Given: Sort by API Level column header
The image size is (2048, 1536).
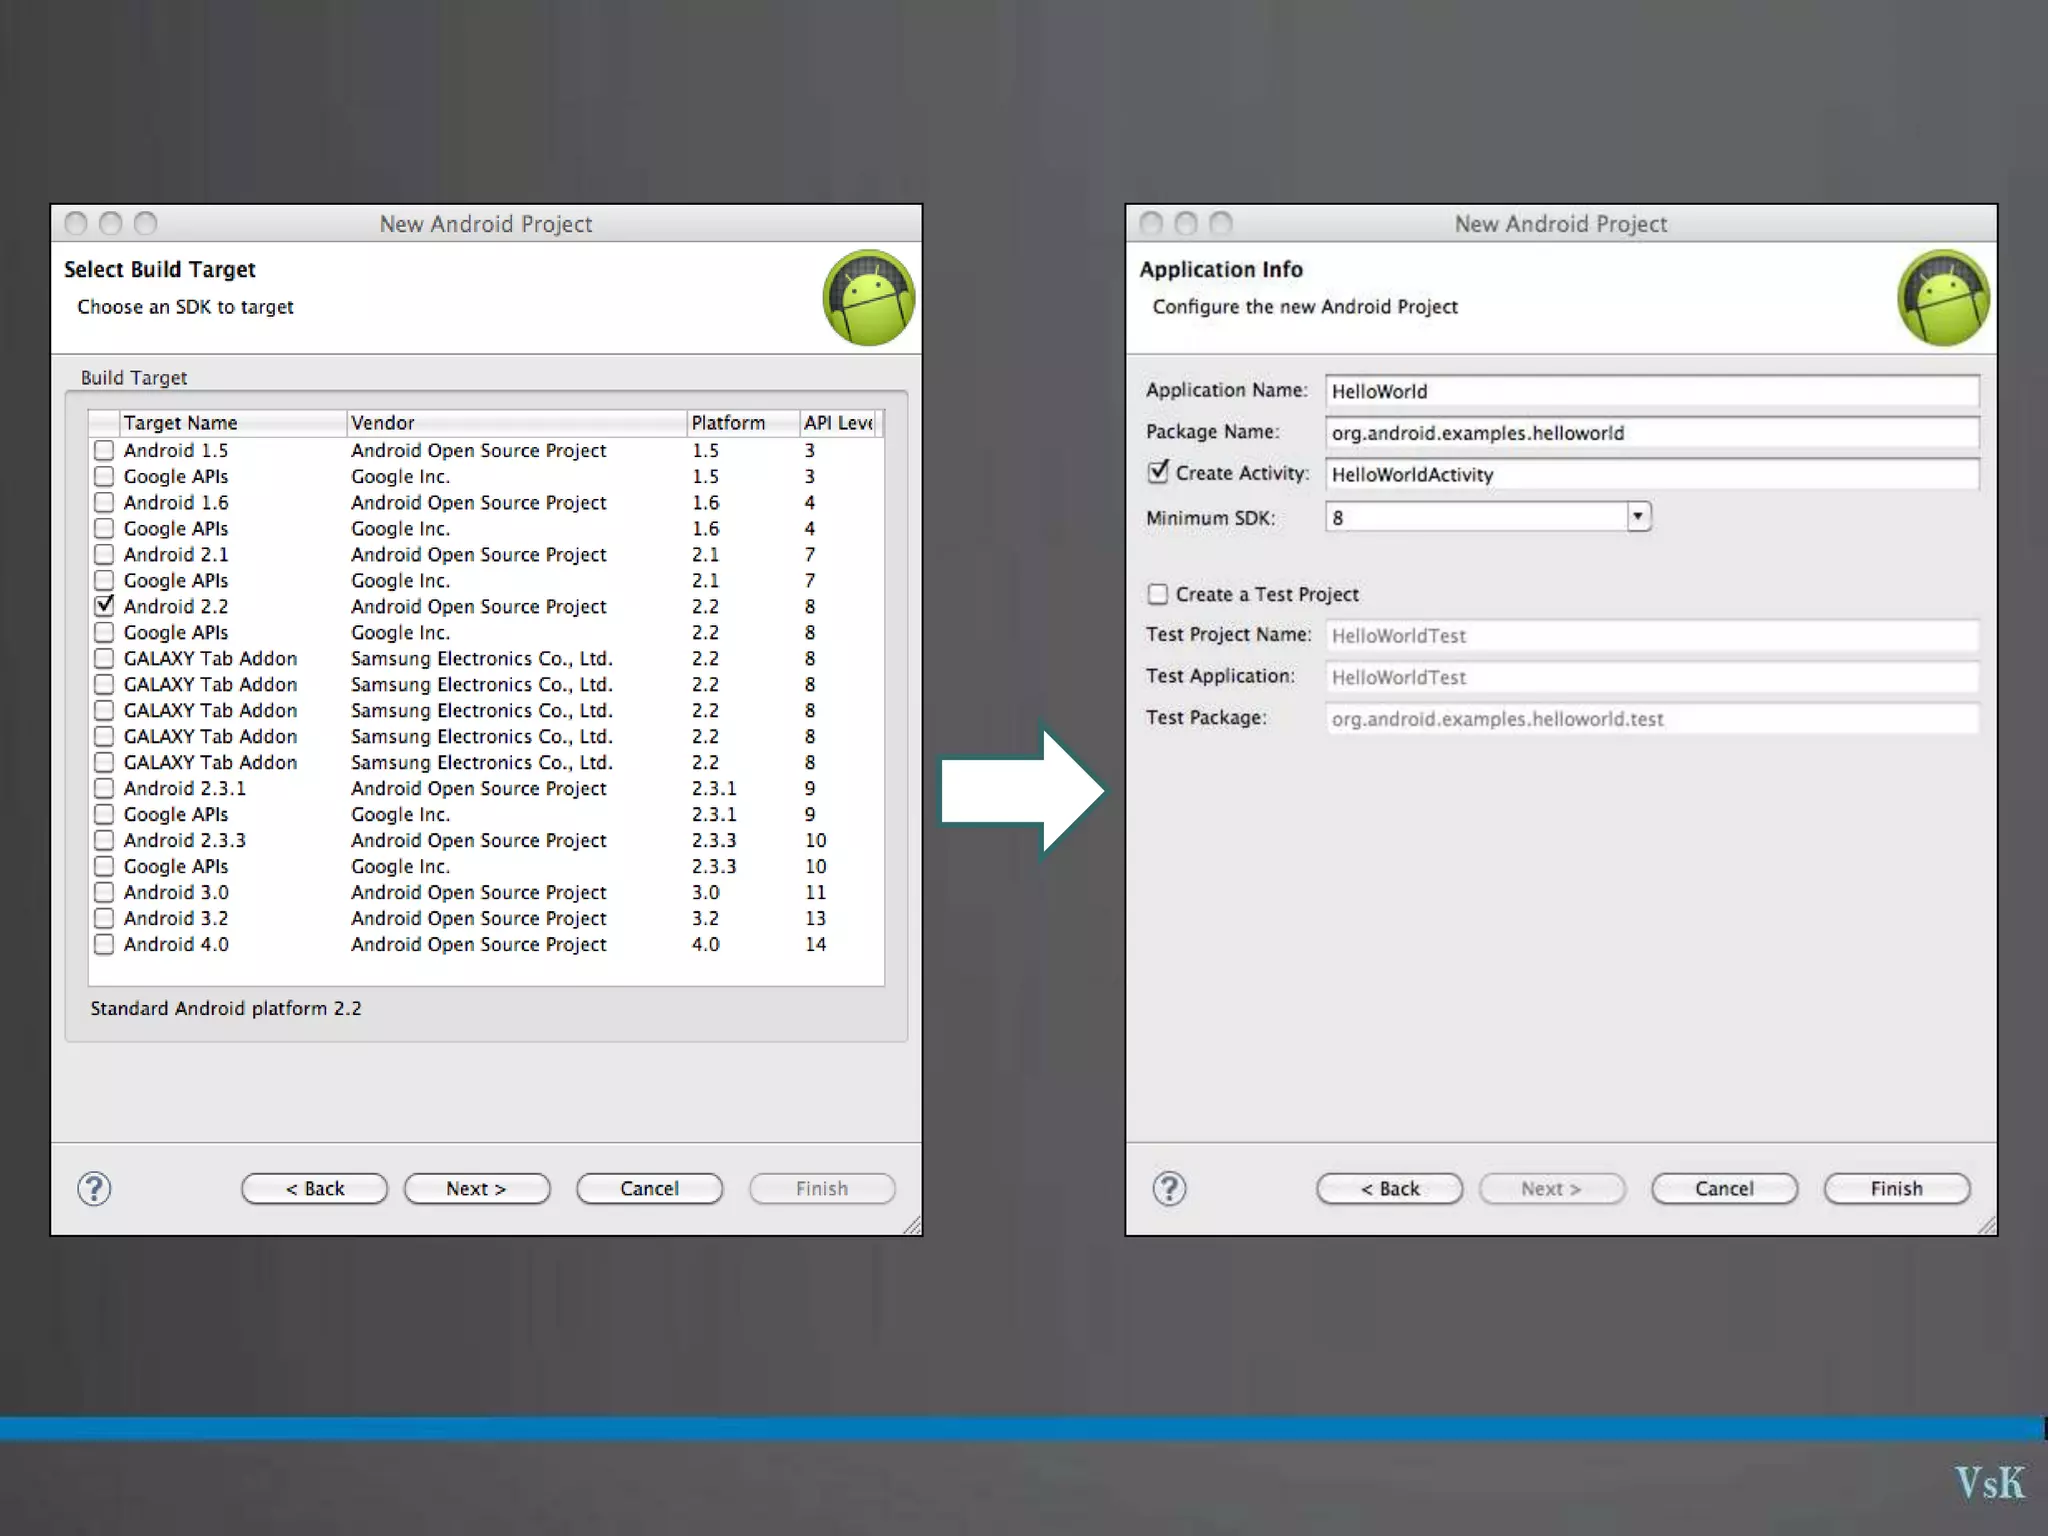Looking at the screenshot, I should tap(839, 423).
